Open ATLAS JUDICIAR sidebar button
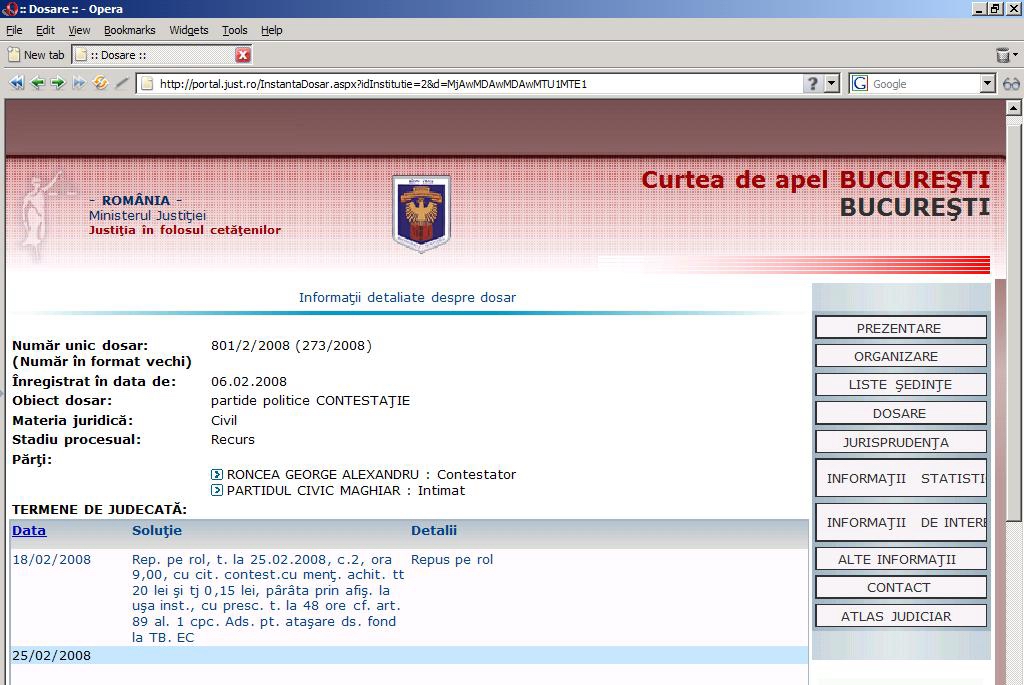Viewport: 1024px width, 685px height. point(901,616)
